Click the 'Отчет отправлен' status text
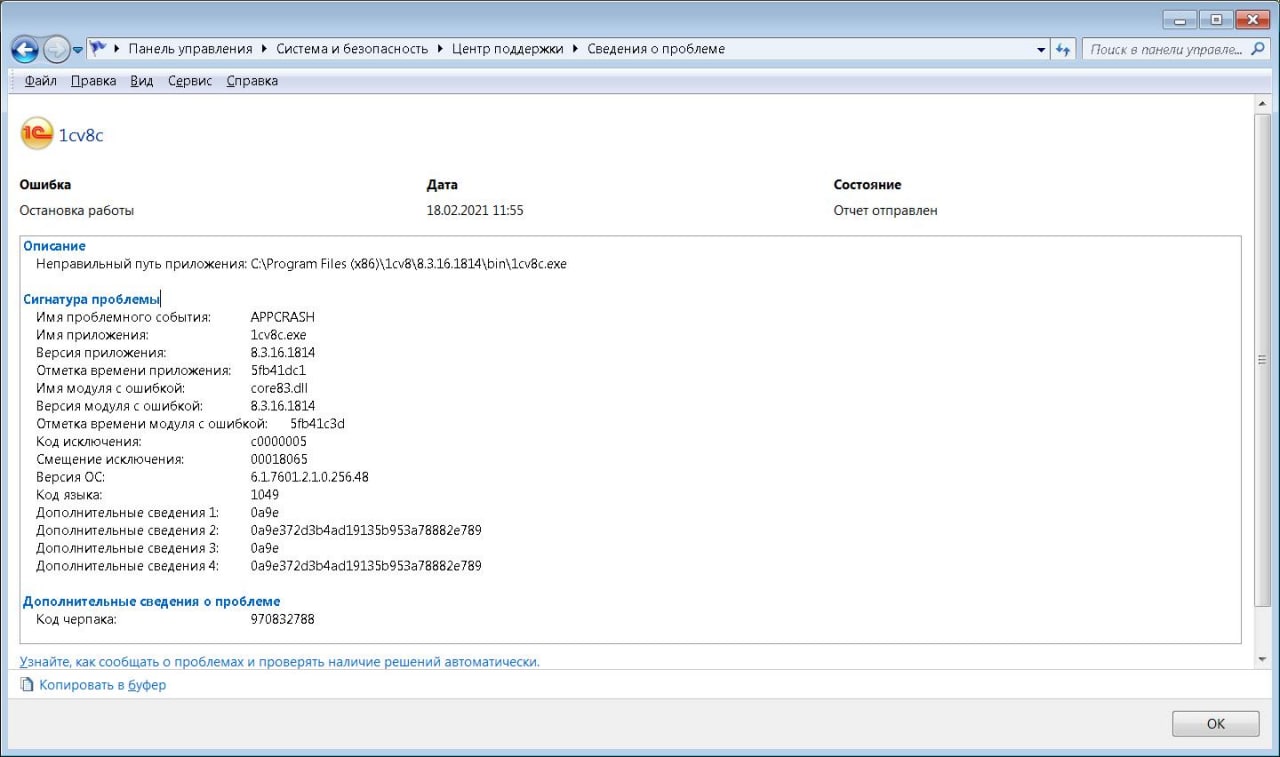Viewport: 1280px width, 757px height. coord(886,210)
